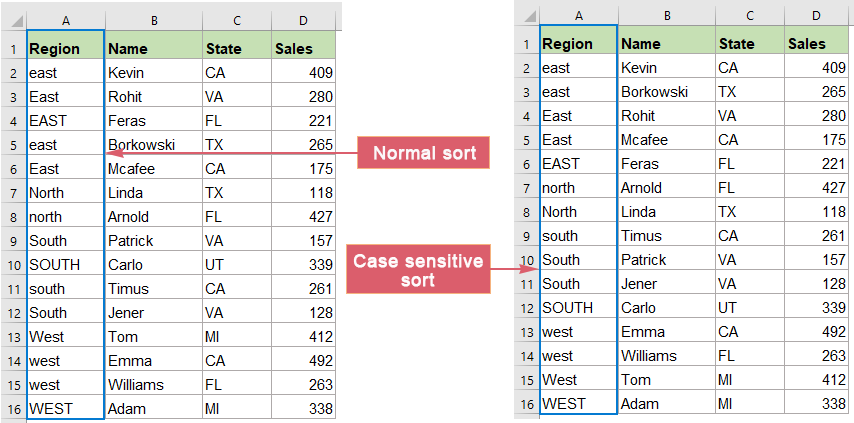Select the uppercase EAST cell in right table
The width and height of the screenshot is (854, 423).
578,164
